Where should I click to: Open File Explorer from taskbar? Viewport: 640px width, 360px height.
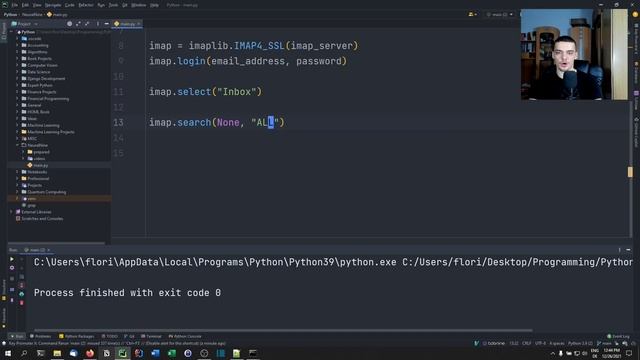(x=57, y=353)
